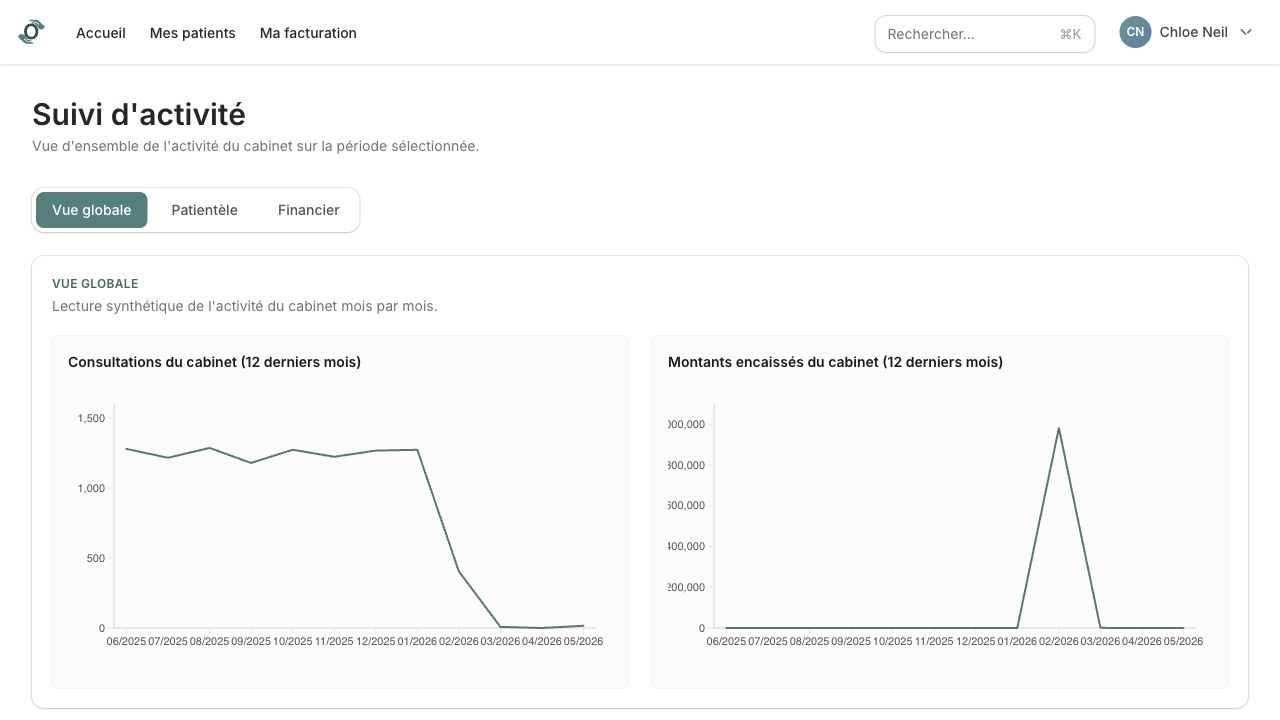Image resolution: width=1280 pixels, height=720 pixels.
Task: Click the Suivi d'activité heading
Action: point(139,114)
